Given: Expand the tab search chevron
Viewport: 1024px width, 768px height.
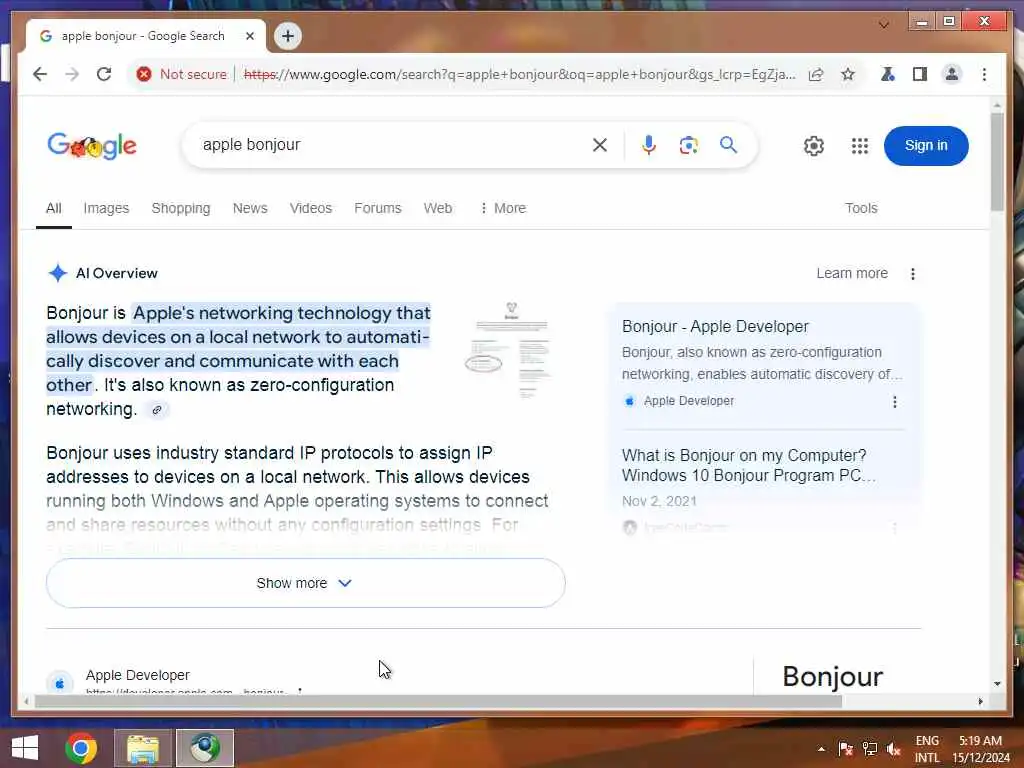Looking at the screenshot, I should pyautogui.click(x=884, y=25).
